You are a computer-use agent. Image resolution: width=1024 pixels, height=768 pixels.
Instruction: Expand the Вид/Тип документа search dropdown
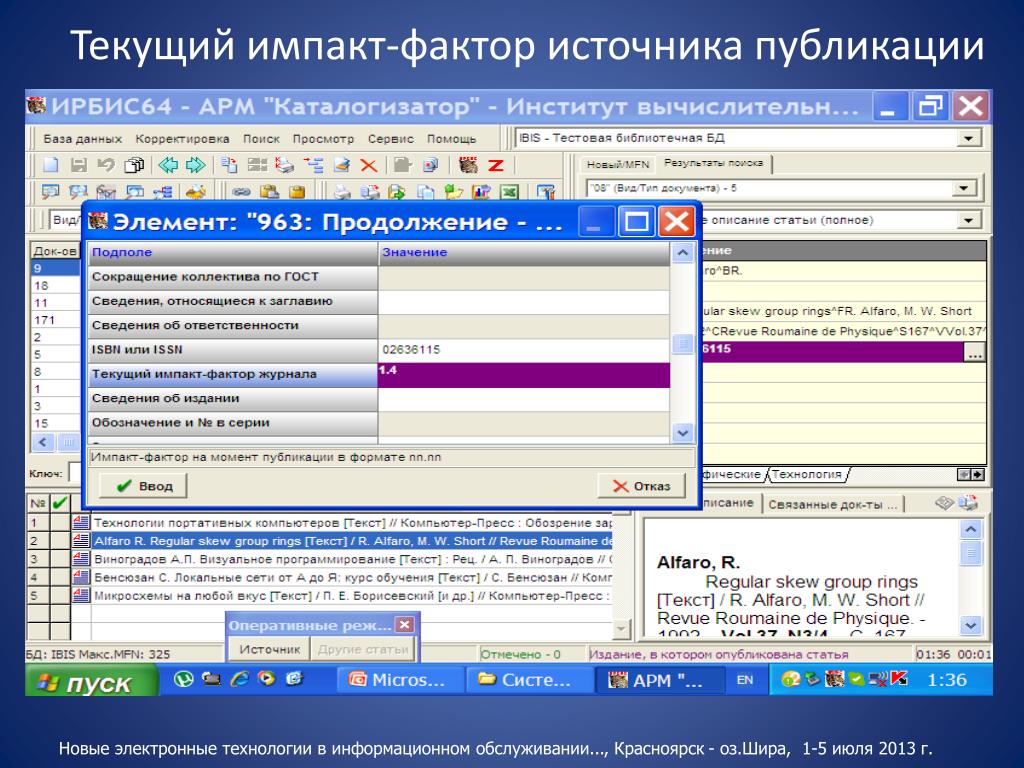coord(964,189)
